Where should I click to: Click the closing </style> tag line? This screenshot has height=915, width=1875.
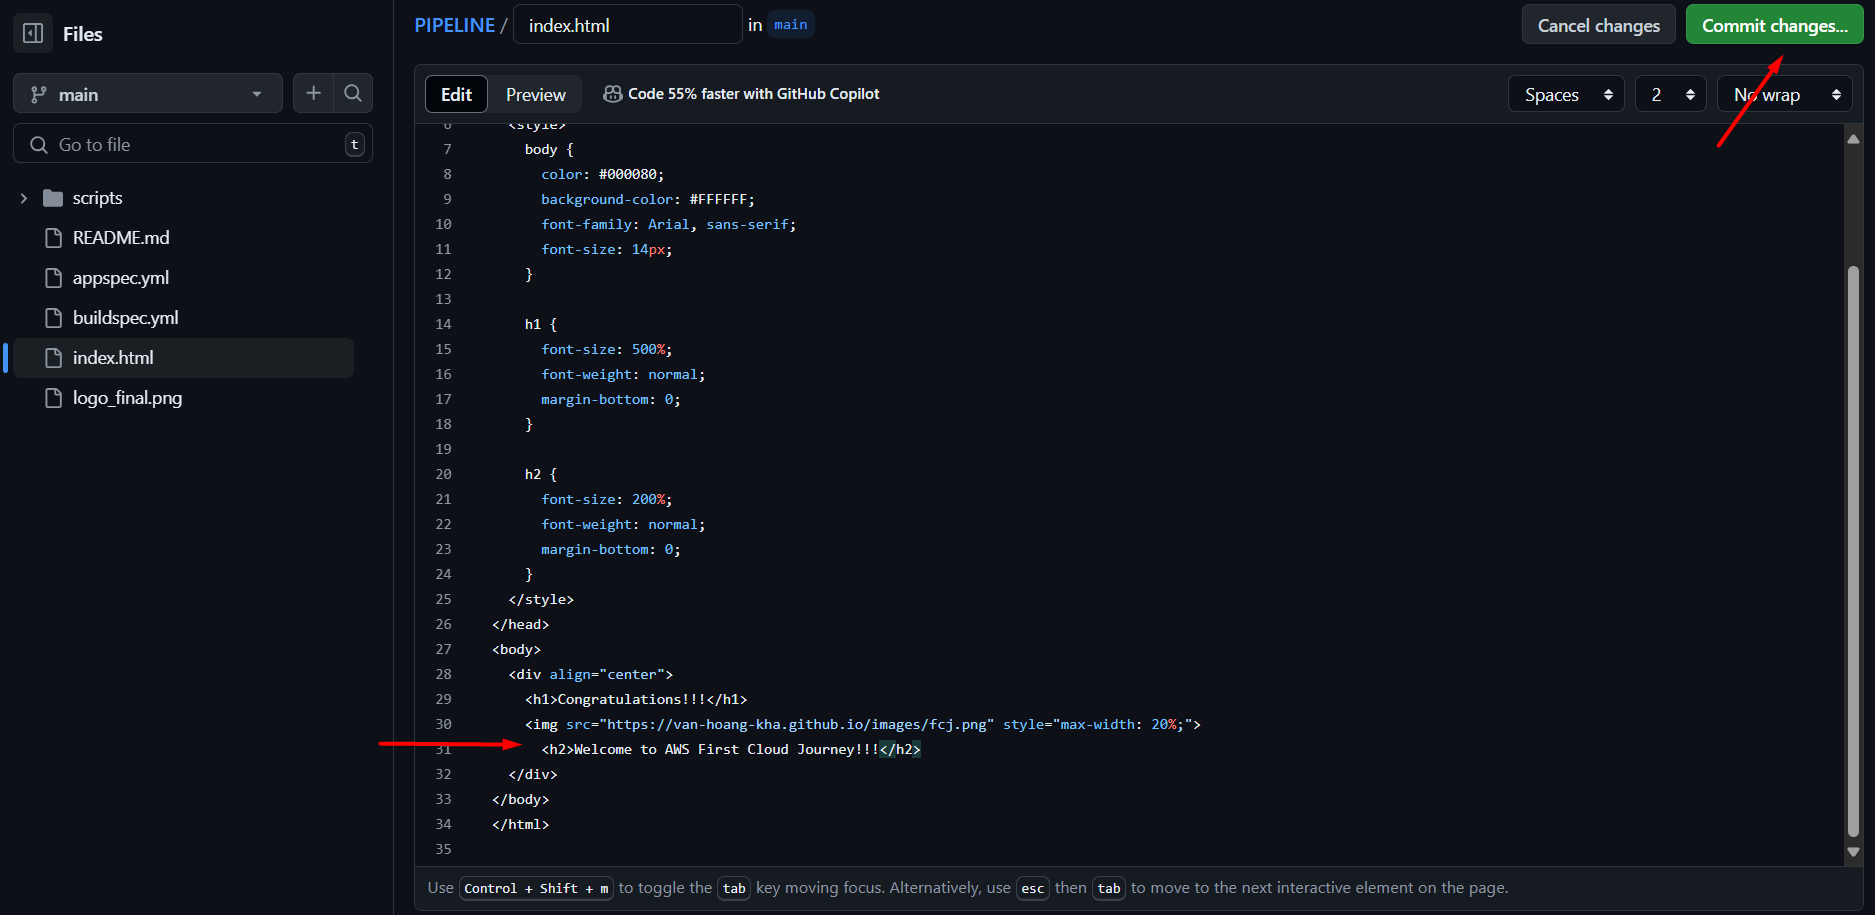pos(541,599)
